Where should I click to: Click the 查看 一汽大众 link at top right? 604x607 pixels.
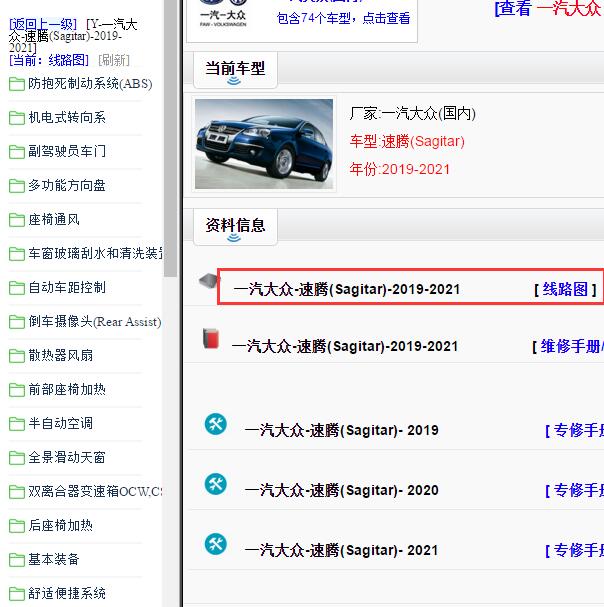[549, 8]
